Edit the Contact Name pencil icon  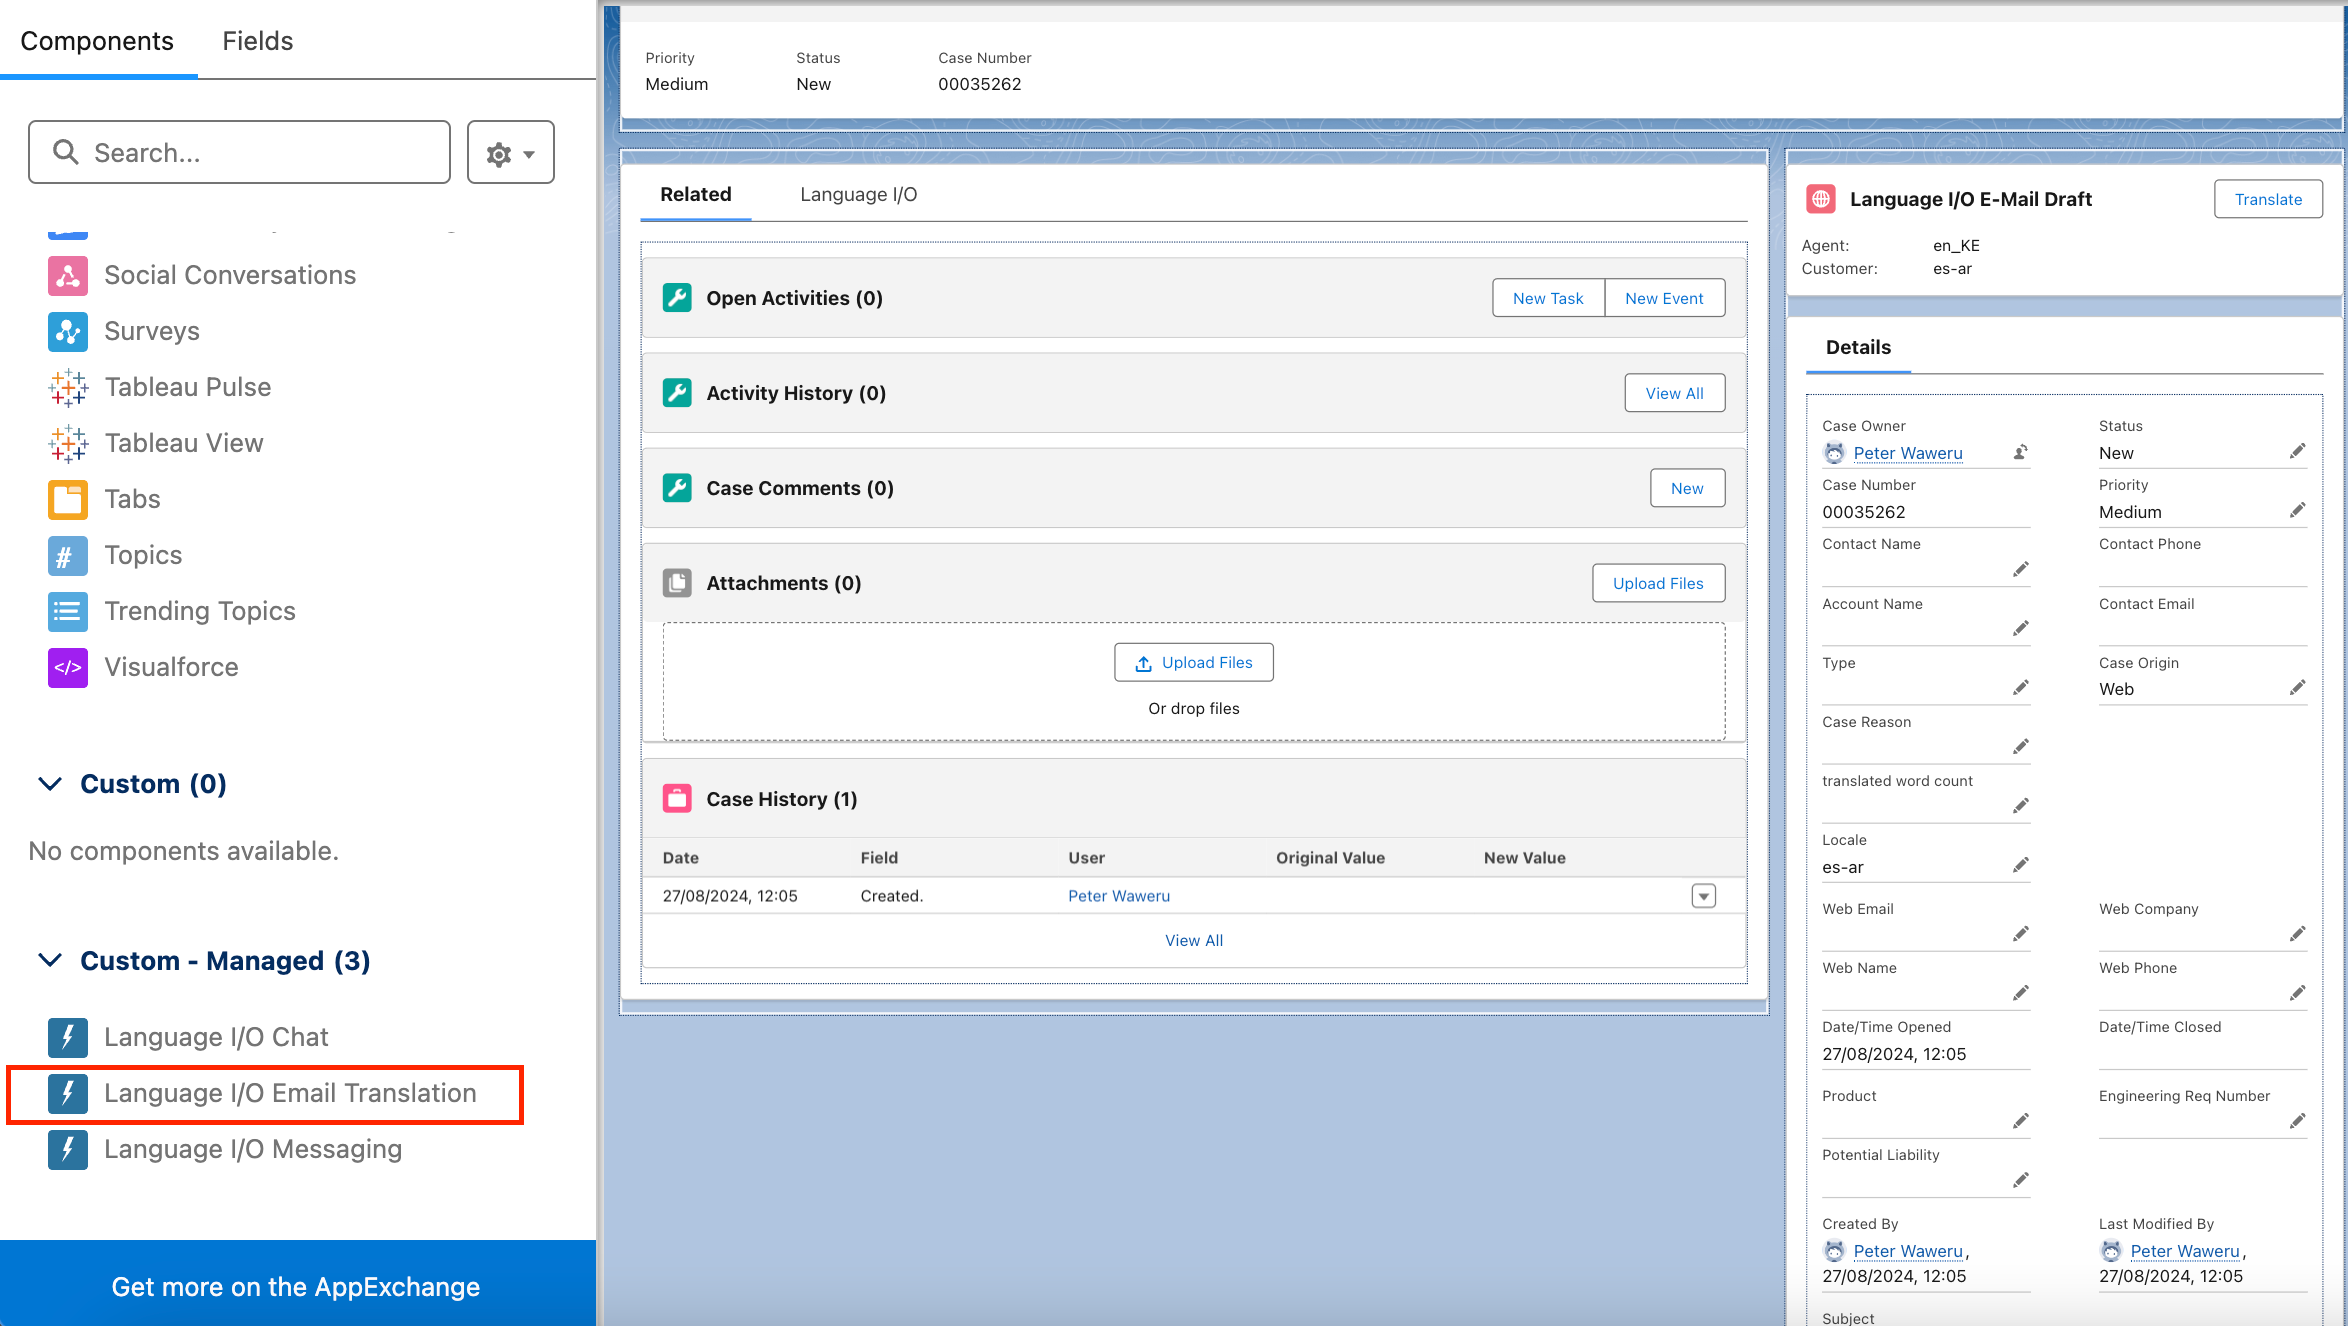coord(2020,569)
